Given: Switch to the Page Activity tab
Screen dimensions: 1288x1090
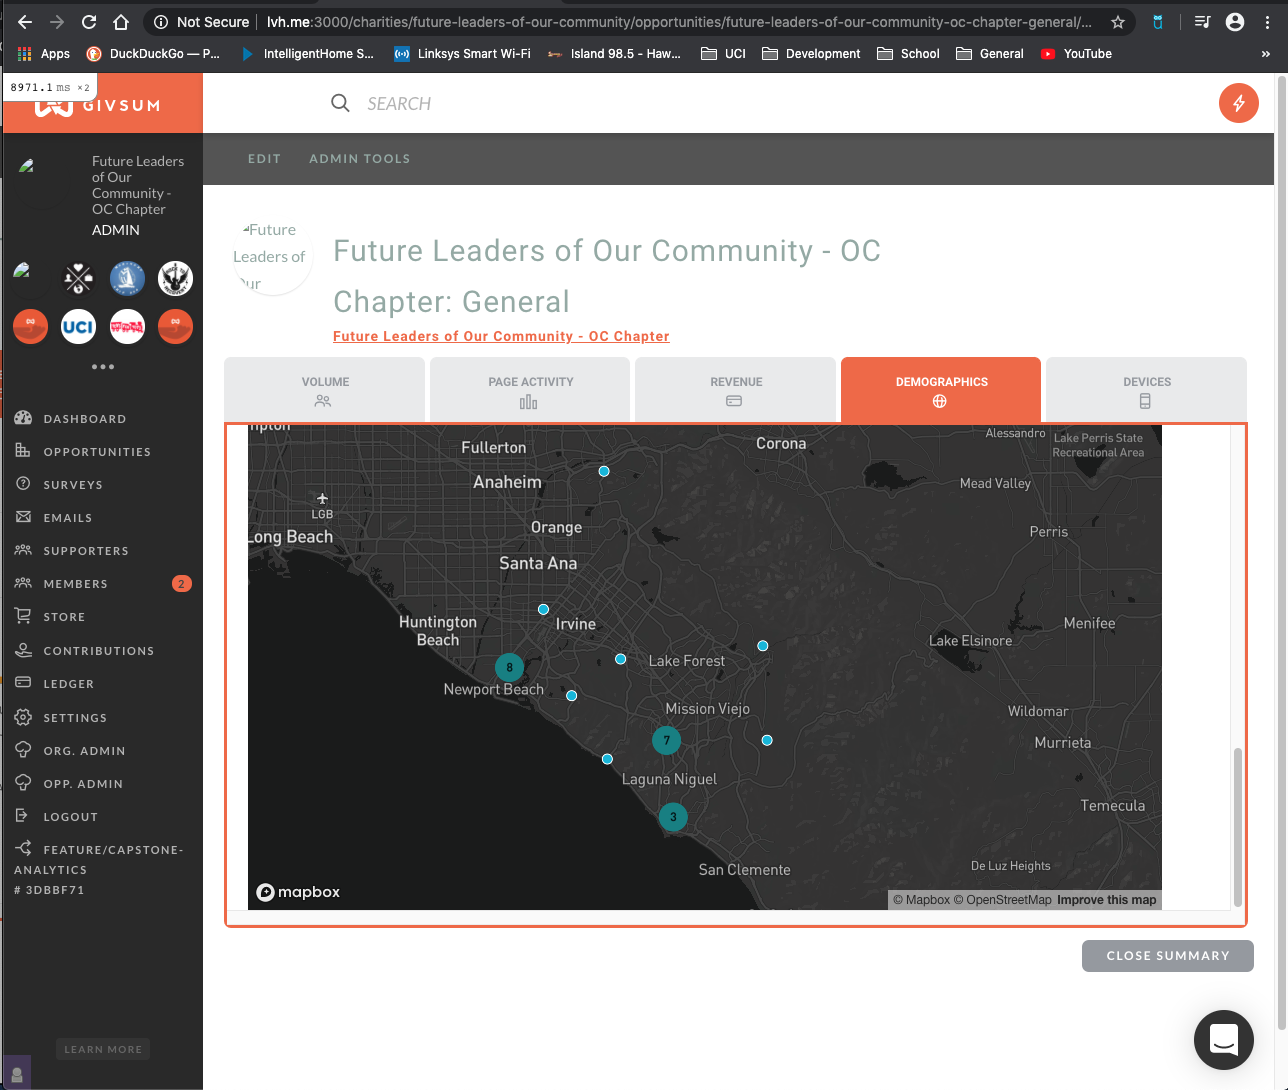Looking at the screenshot, I should coord(530,390).
